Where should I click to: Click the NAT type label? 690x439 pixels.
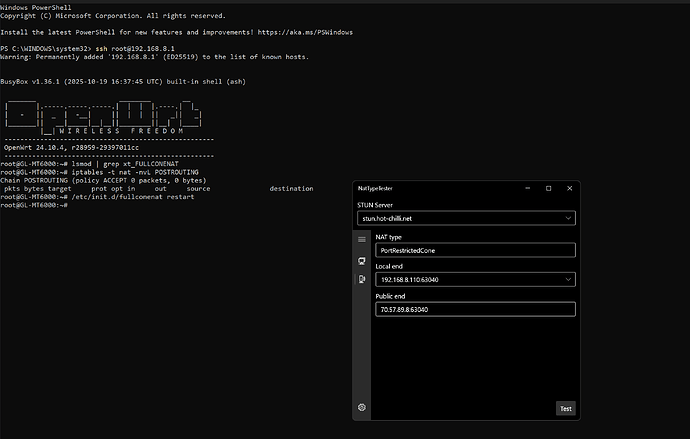click(389, 237)
